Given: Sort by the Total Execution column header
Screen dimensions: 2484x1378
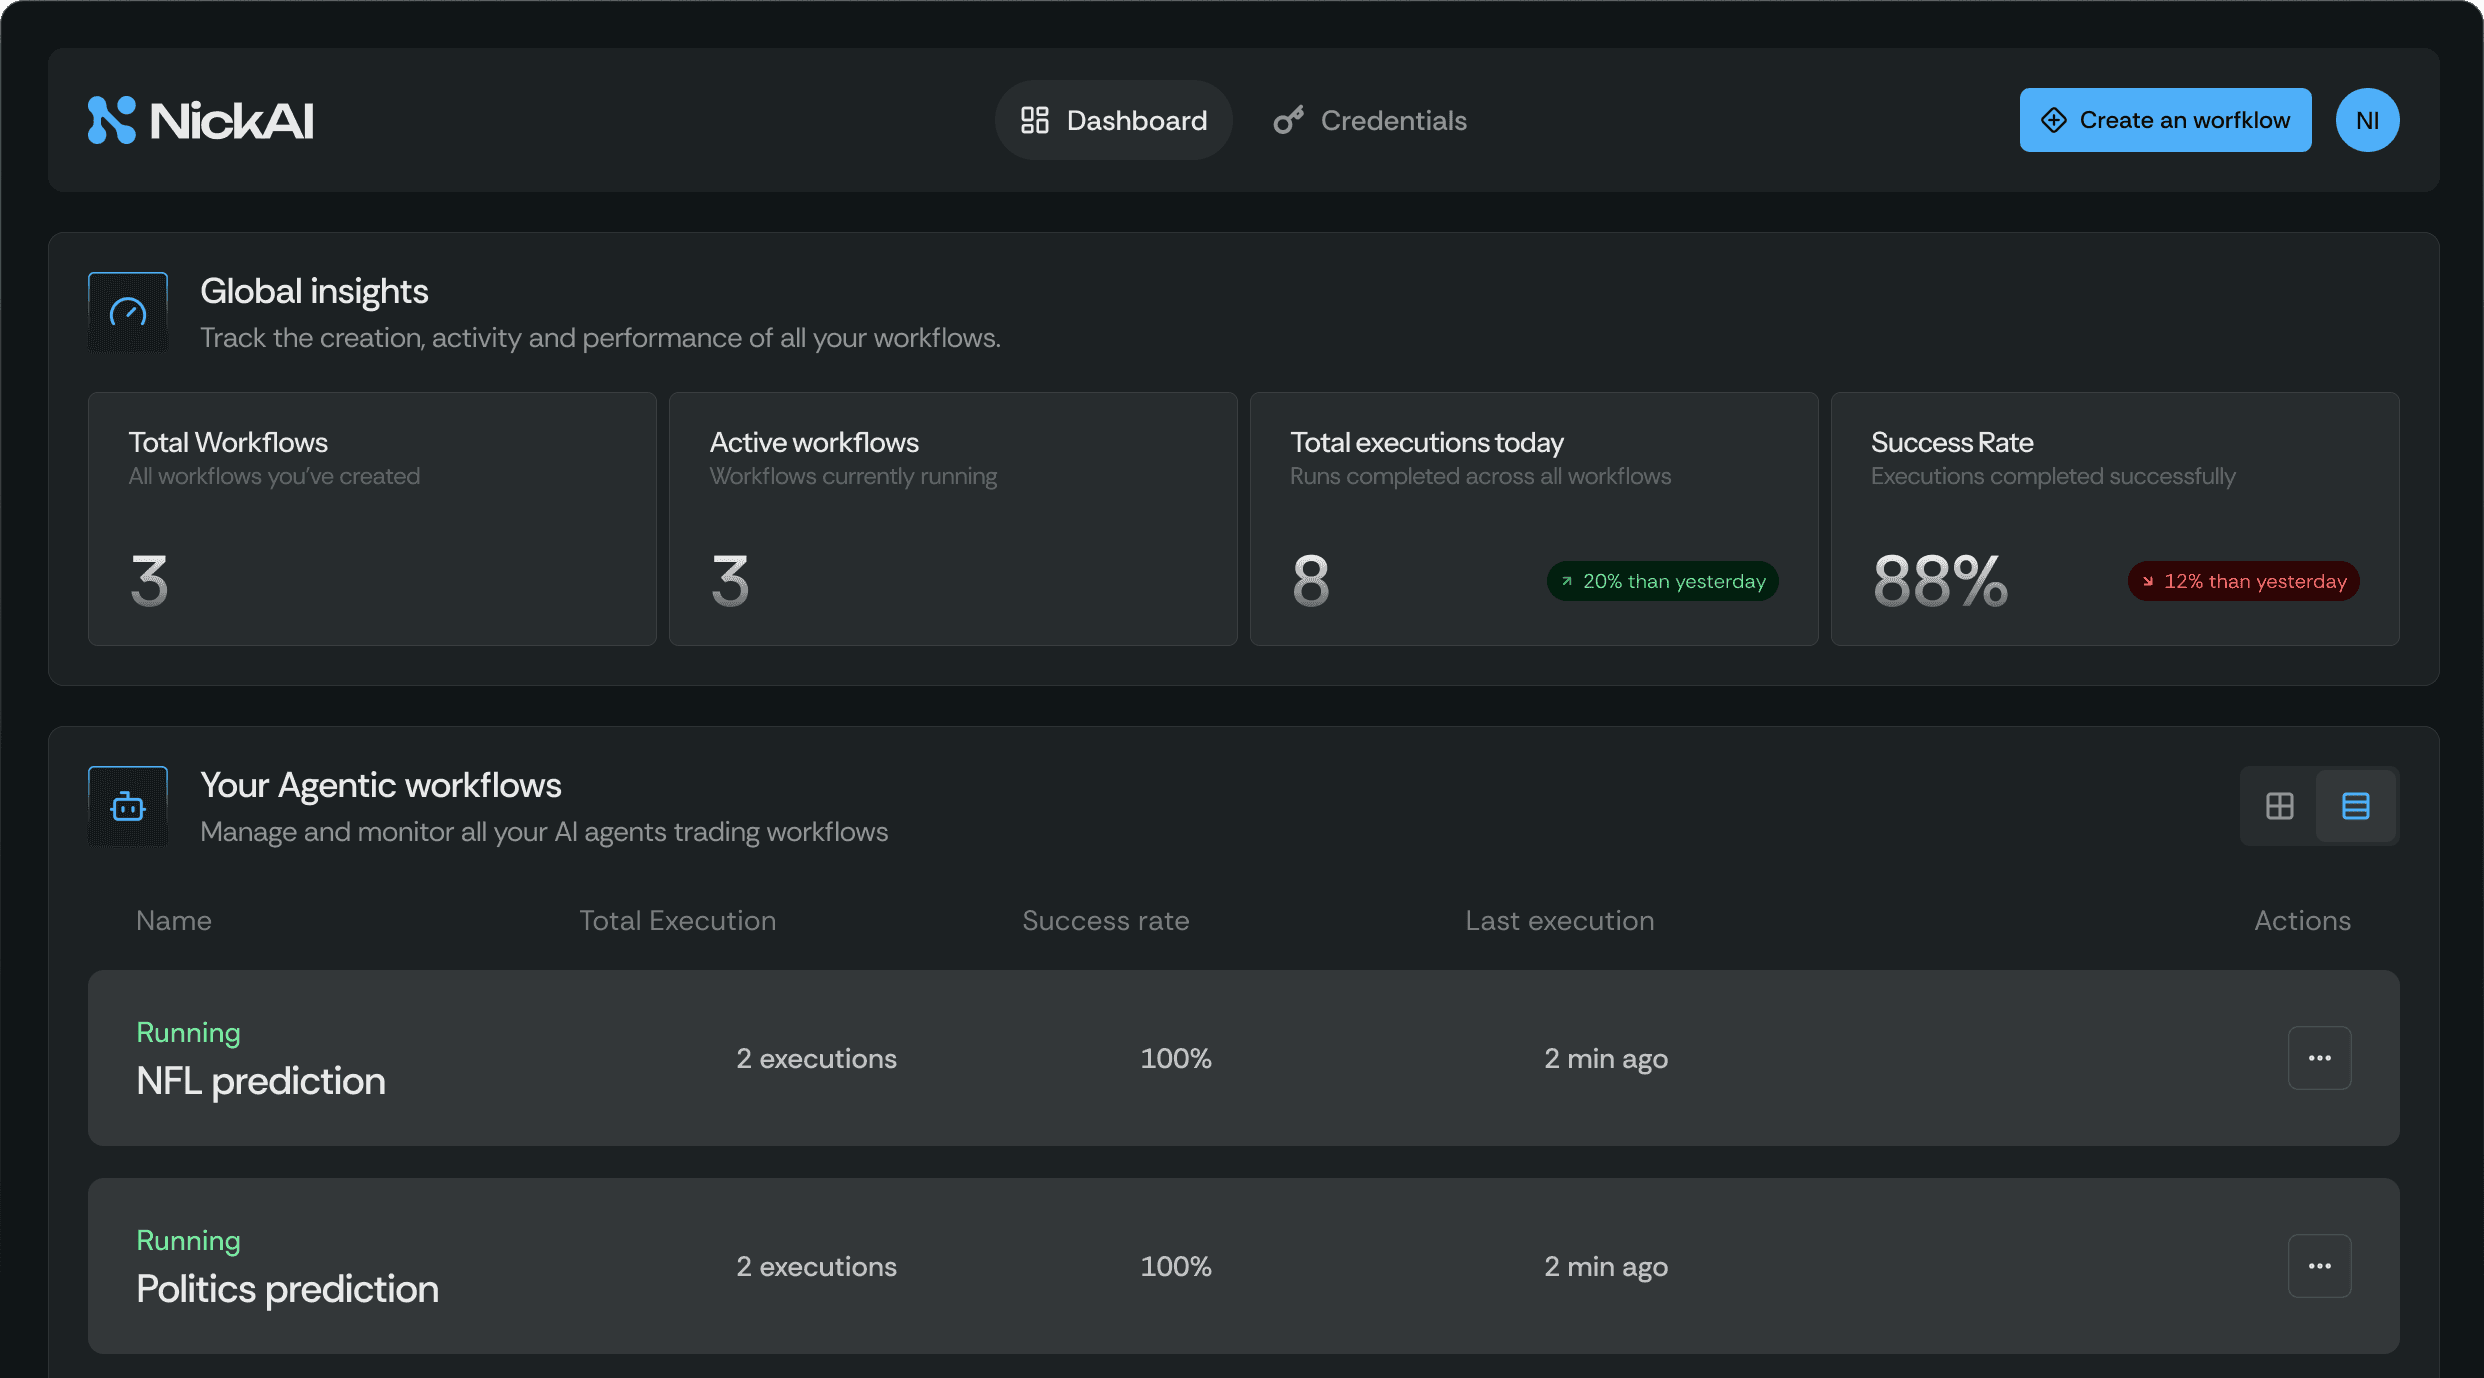Looking at the screenshot, I should [x=677, y=921].
